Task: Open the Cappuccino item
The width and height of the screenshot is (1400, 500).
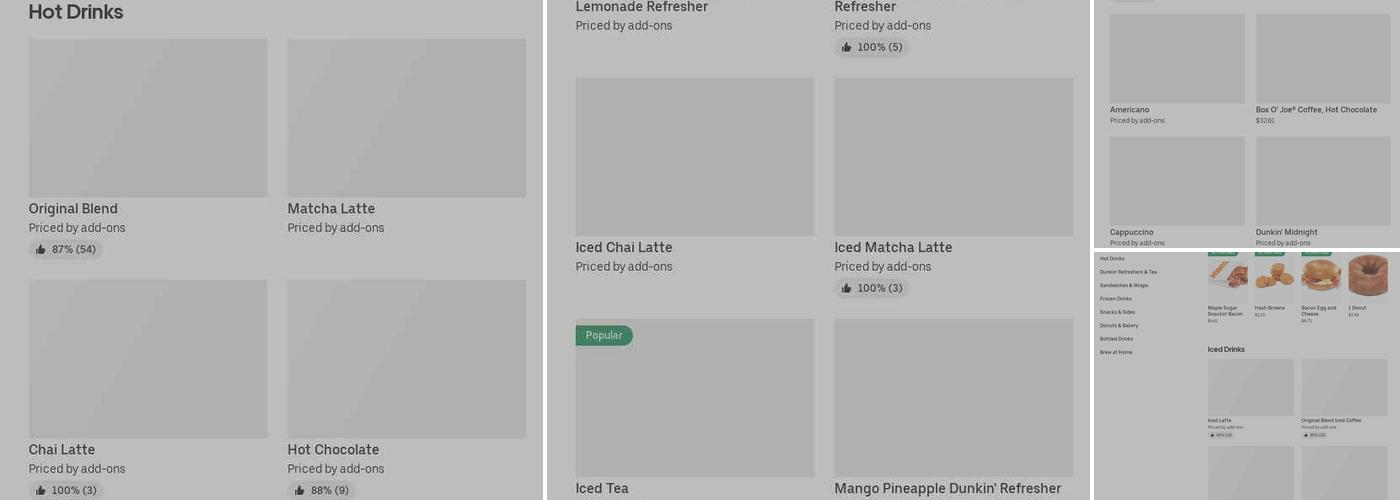Action: click(1177, 191)
